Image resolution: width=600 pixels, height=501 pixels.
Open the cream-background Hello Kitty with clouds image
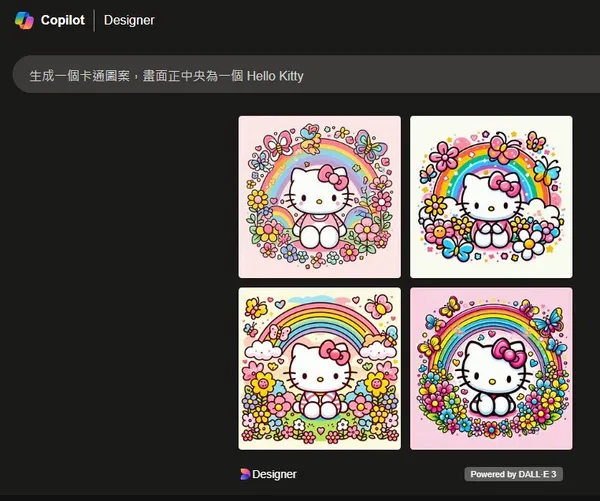[x=320, y=369]
